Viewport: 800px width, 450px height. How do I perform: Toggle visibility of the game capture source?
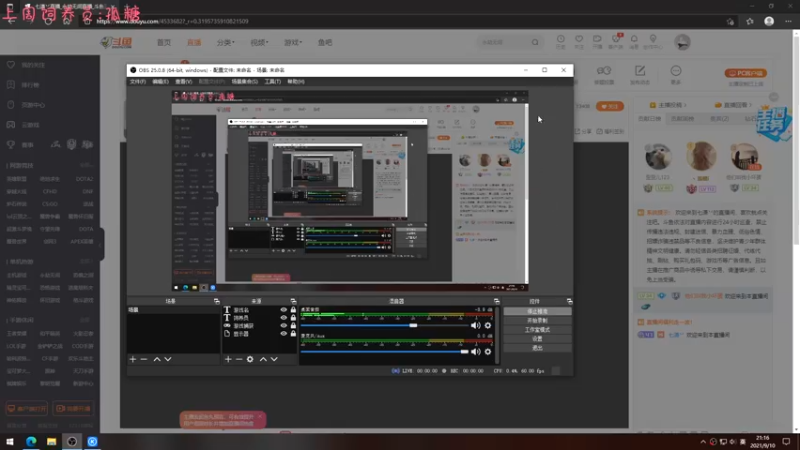point(284,326)
